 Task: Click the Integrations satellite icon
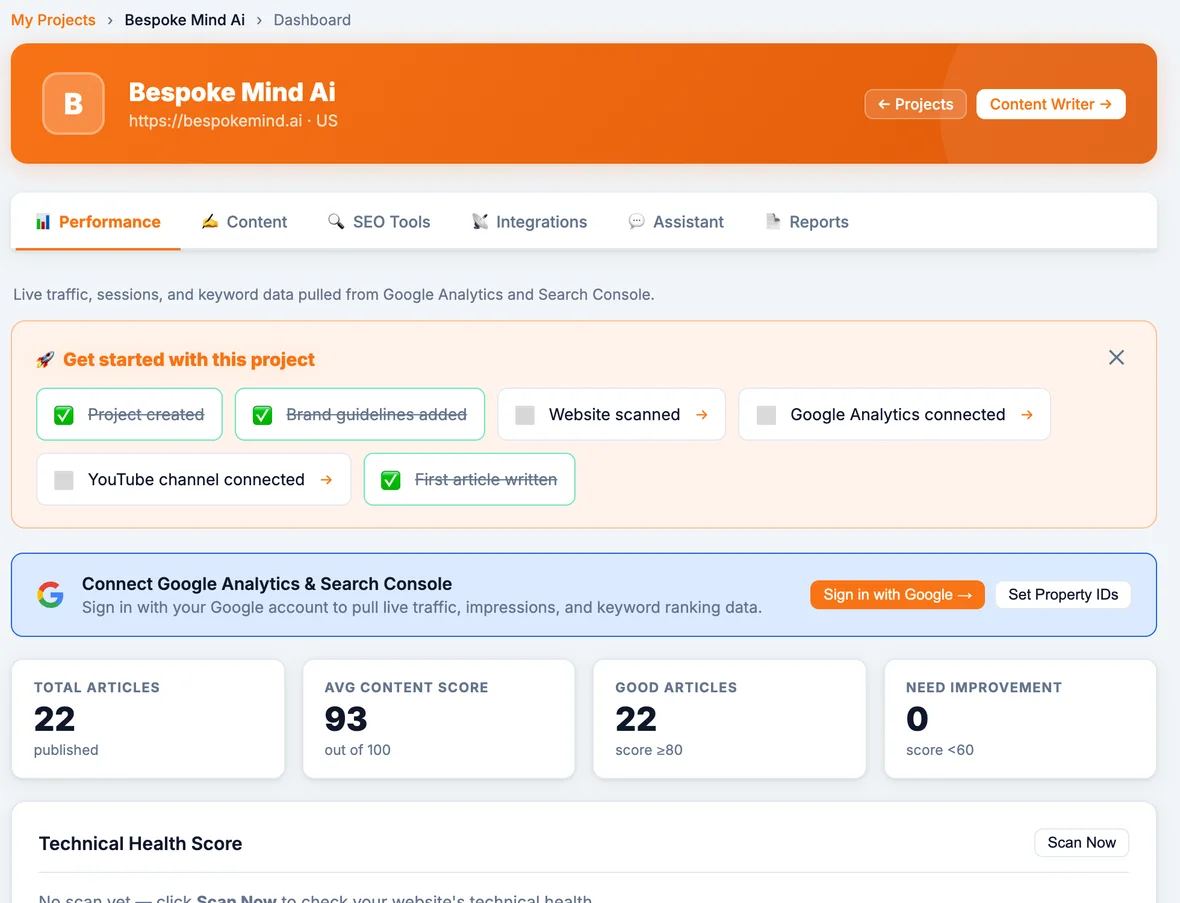click(479, 221)
